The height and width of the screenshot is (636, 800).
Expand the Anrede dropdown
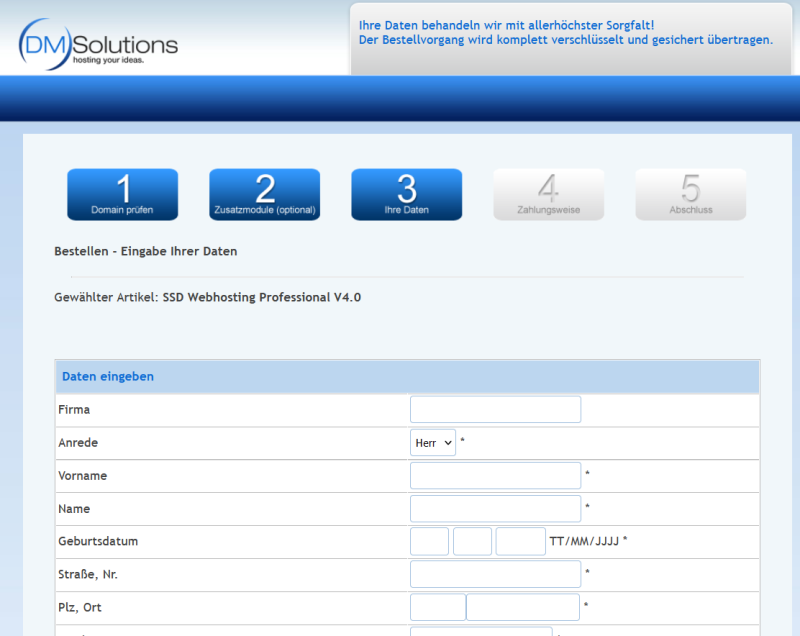click(x=432, y=442)
